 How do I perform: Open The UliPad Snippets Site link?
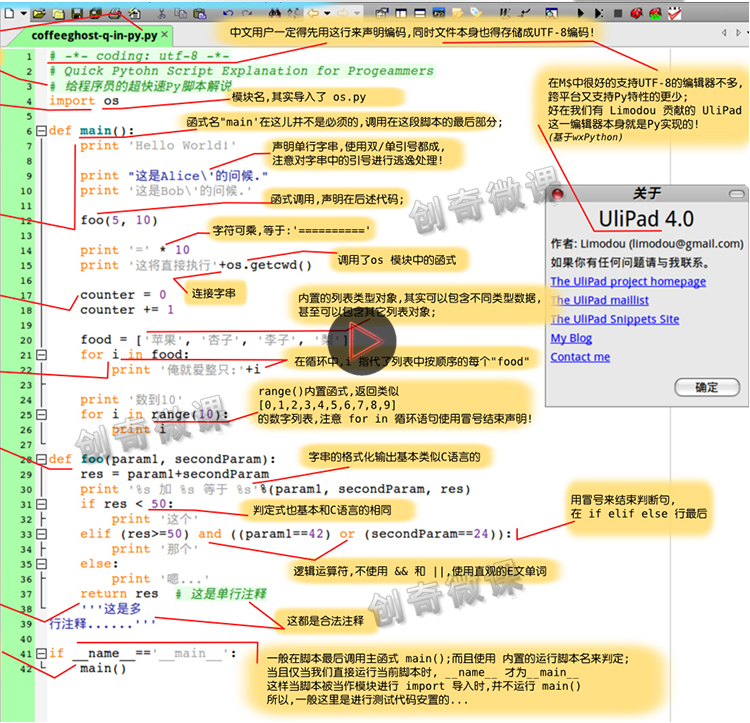tap(615, 319)
